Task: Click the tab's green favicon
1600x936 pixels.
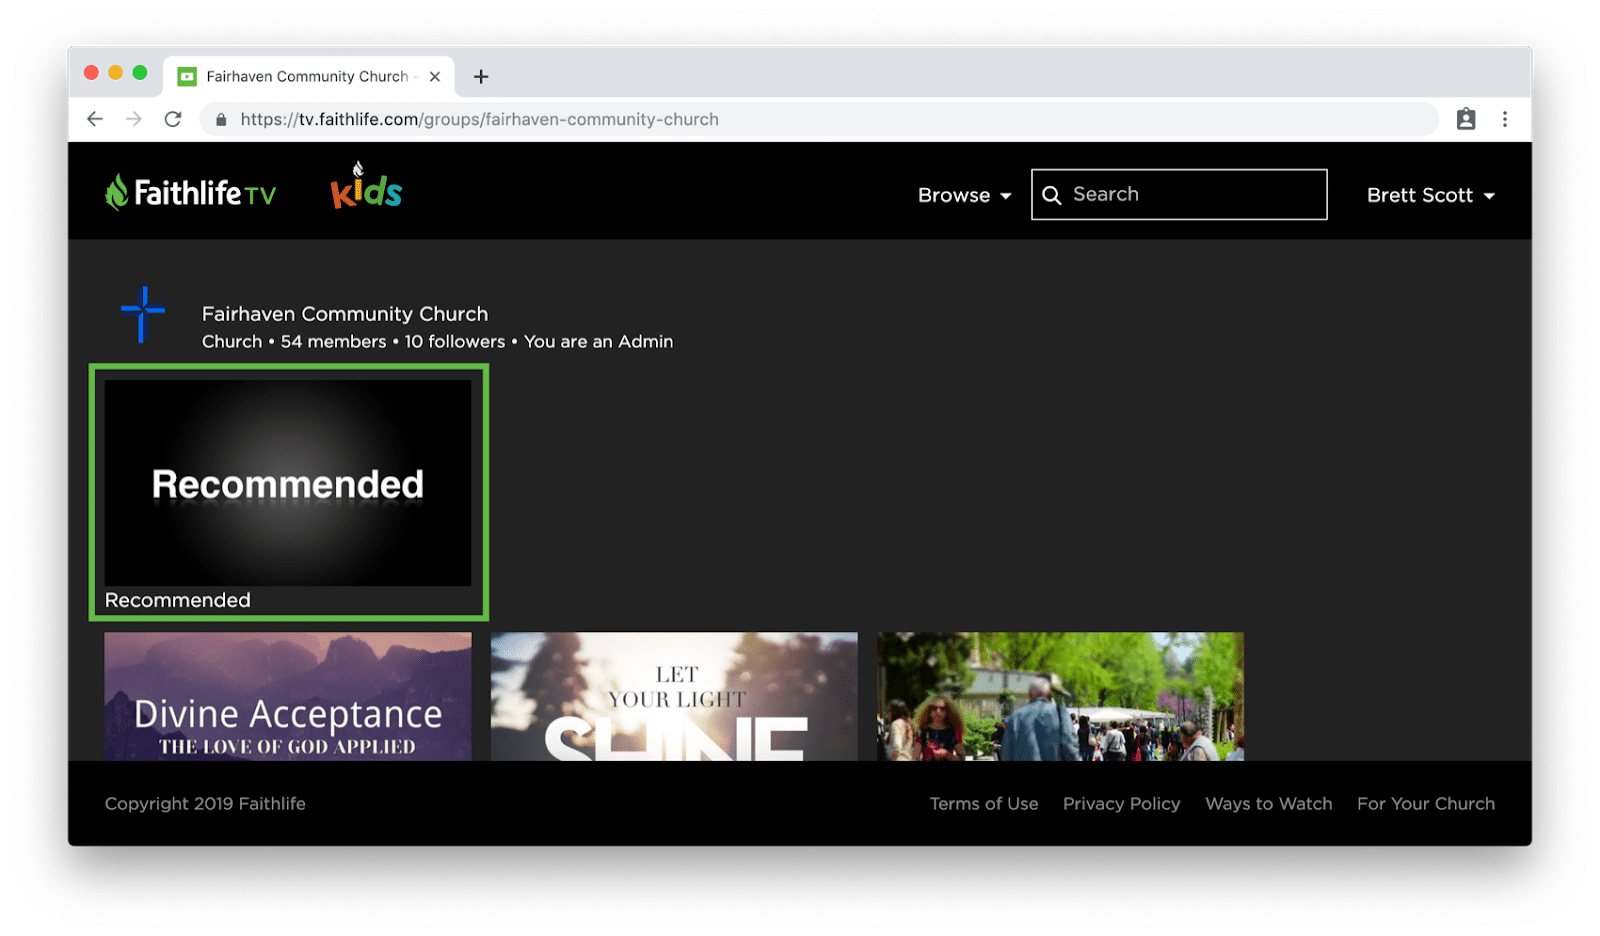Action: pyautogui.click(x=187, y=77)
